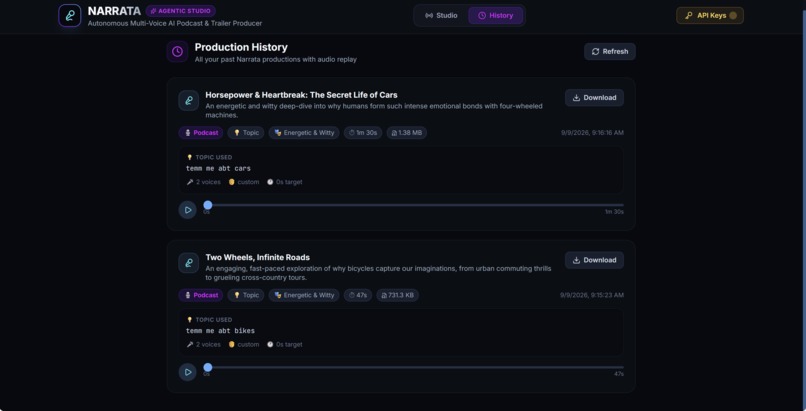Refresh the production history list

610,51
